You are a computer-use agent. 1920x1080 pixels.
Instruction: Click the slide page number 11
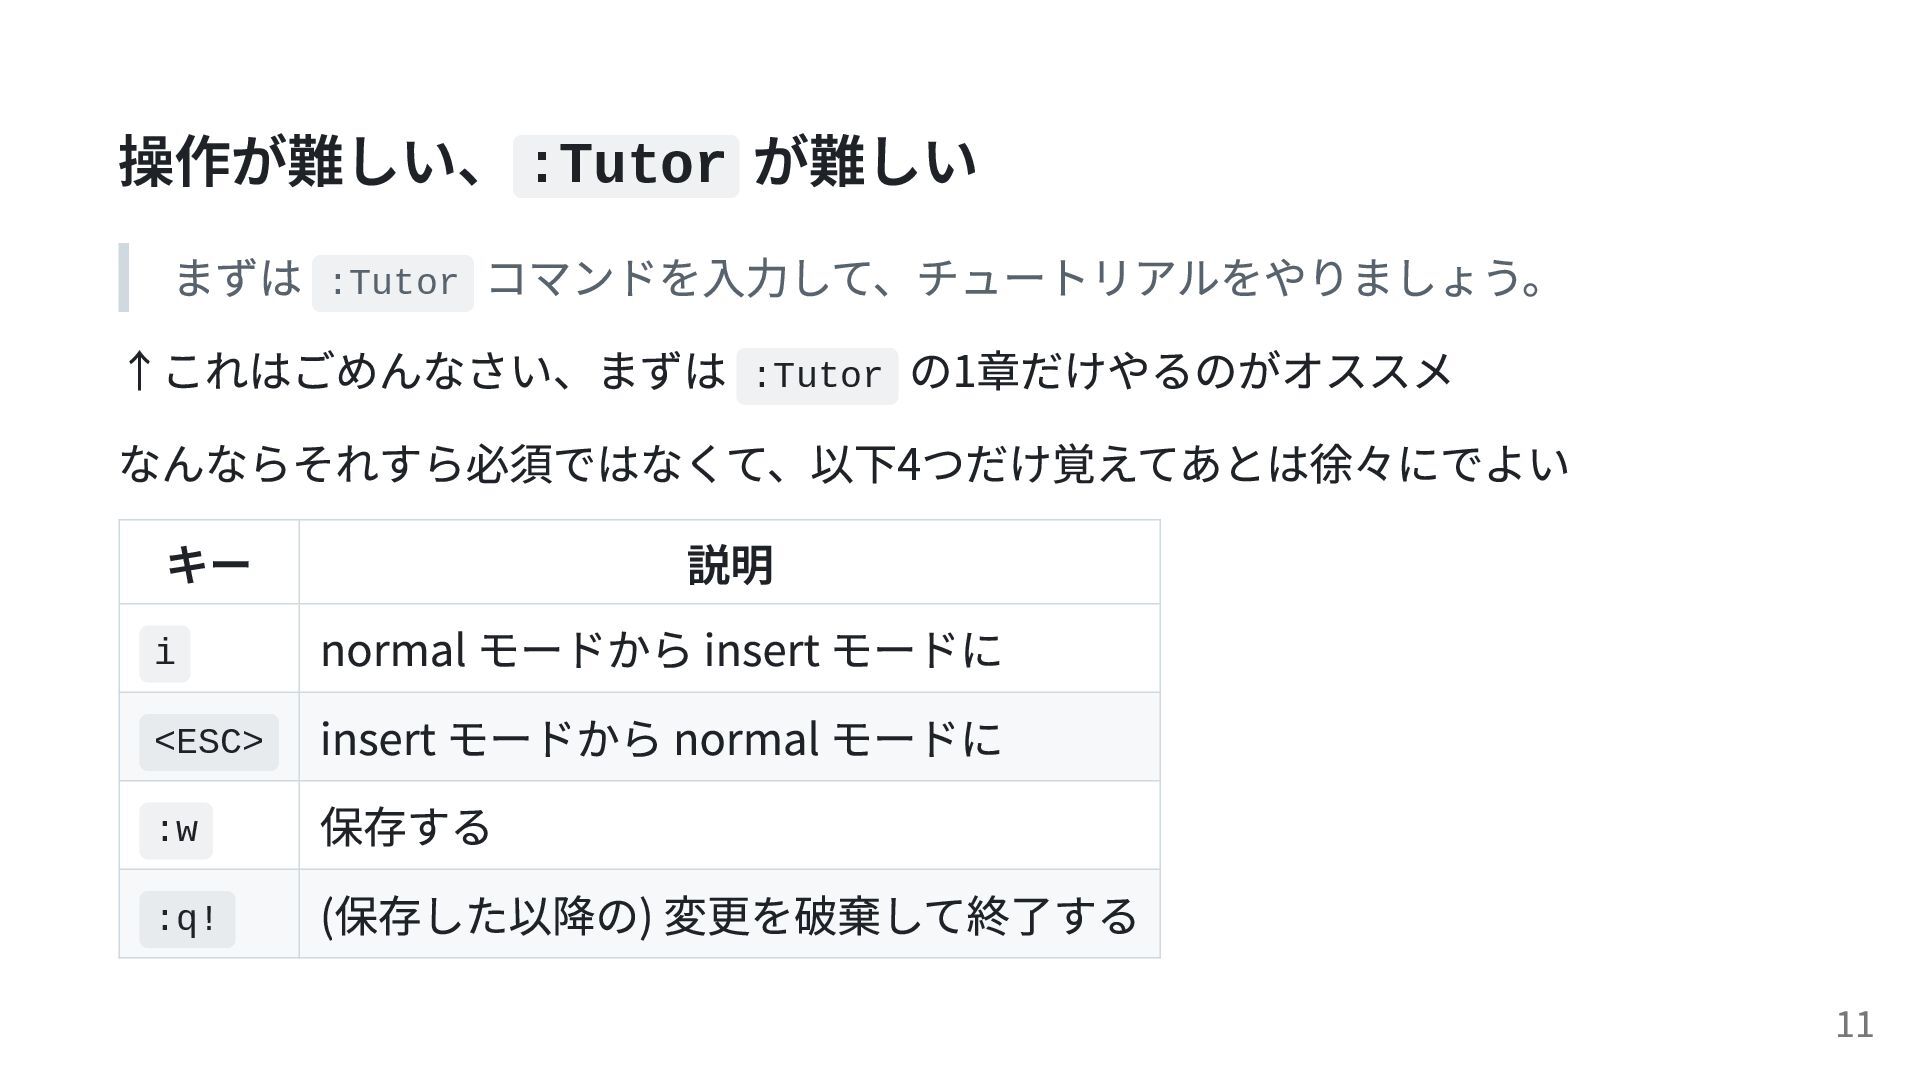click(1855, 1025)
